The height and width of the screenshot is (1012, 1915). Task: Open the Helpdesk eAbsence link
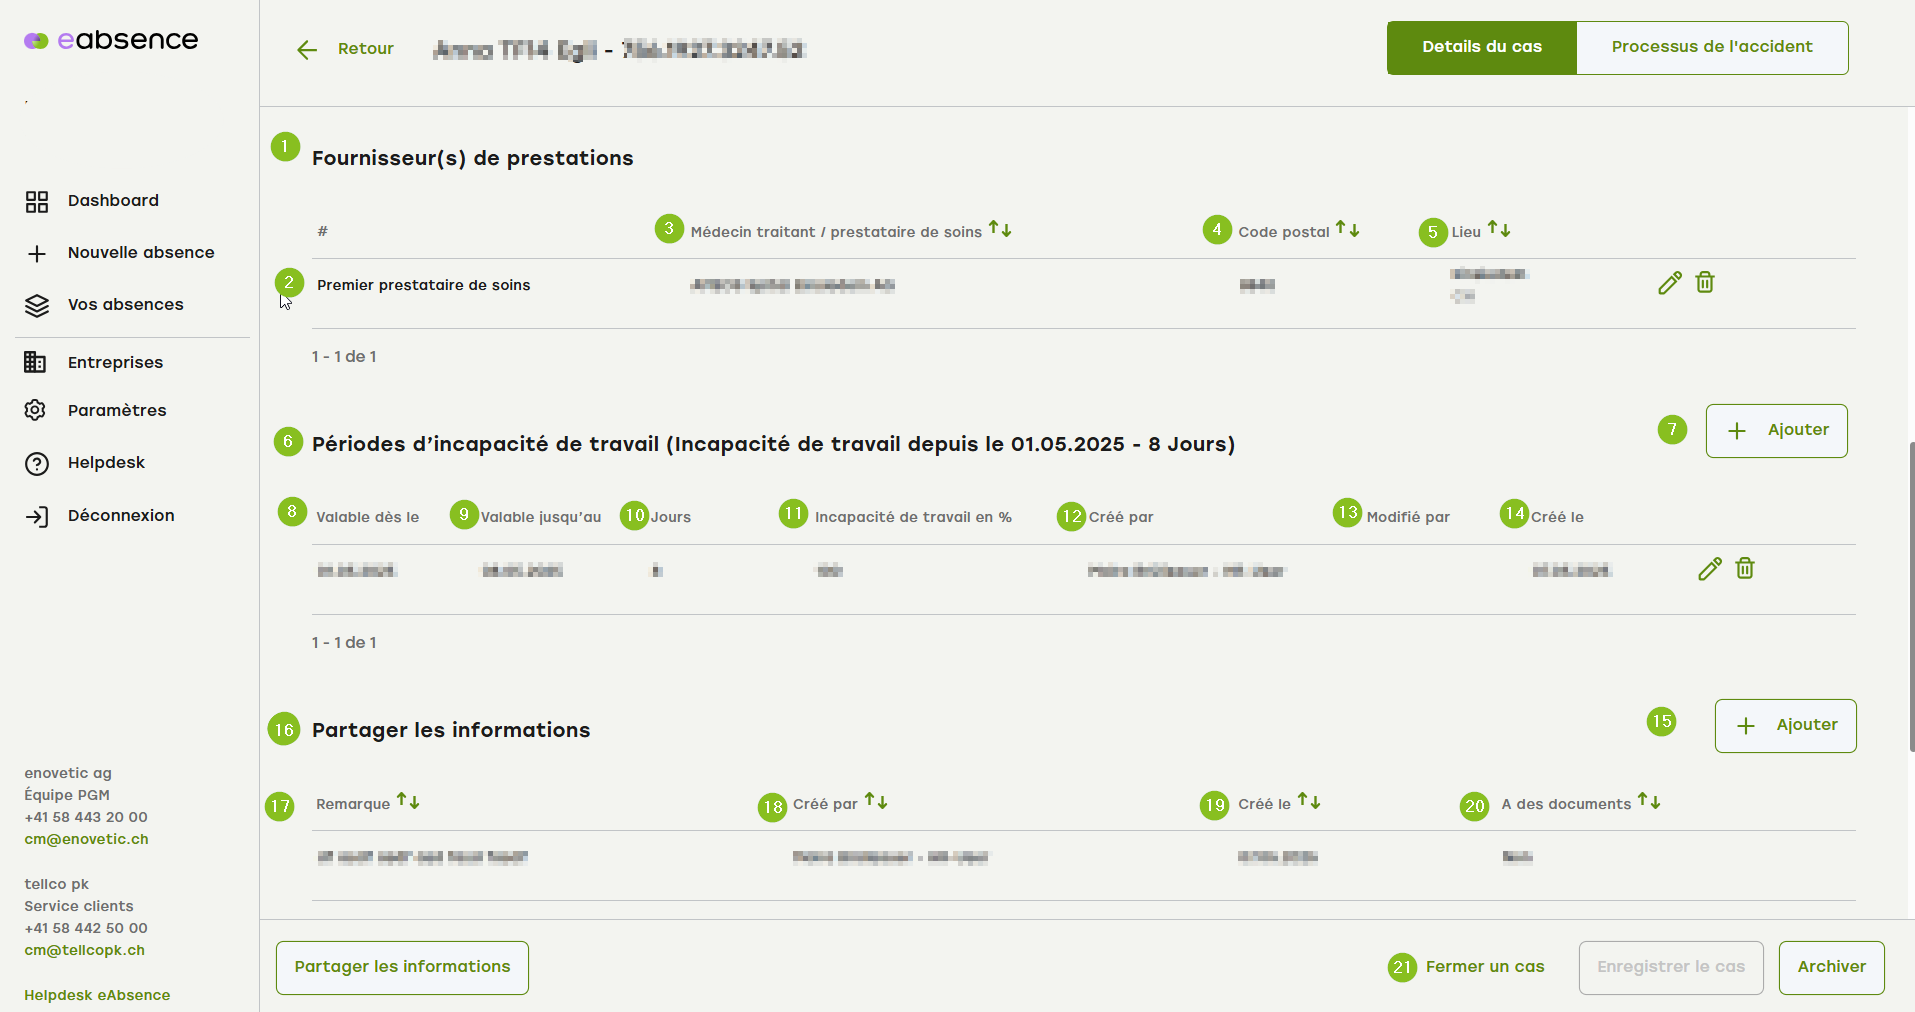pyautogui.click(x=97, y=996)
